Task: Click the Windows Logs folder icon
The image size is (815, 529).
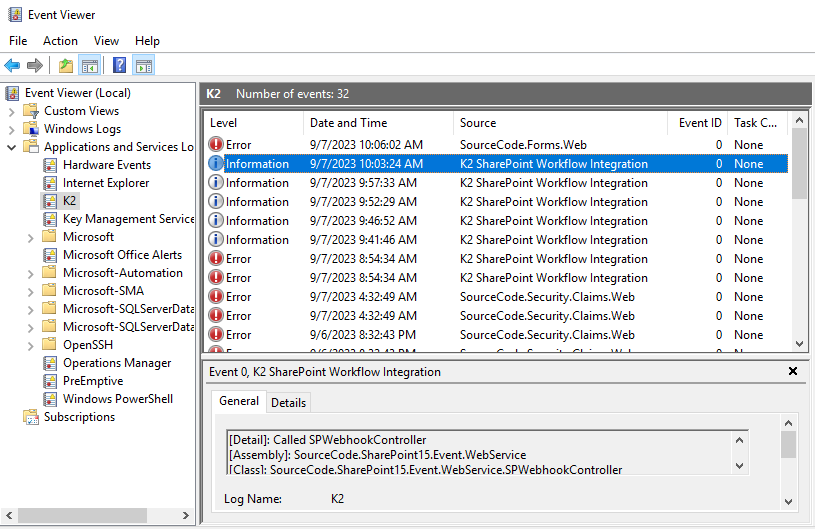Action: click(31, 129)
